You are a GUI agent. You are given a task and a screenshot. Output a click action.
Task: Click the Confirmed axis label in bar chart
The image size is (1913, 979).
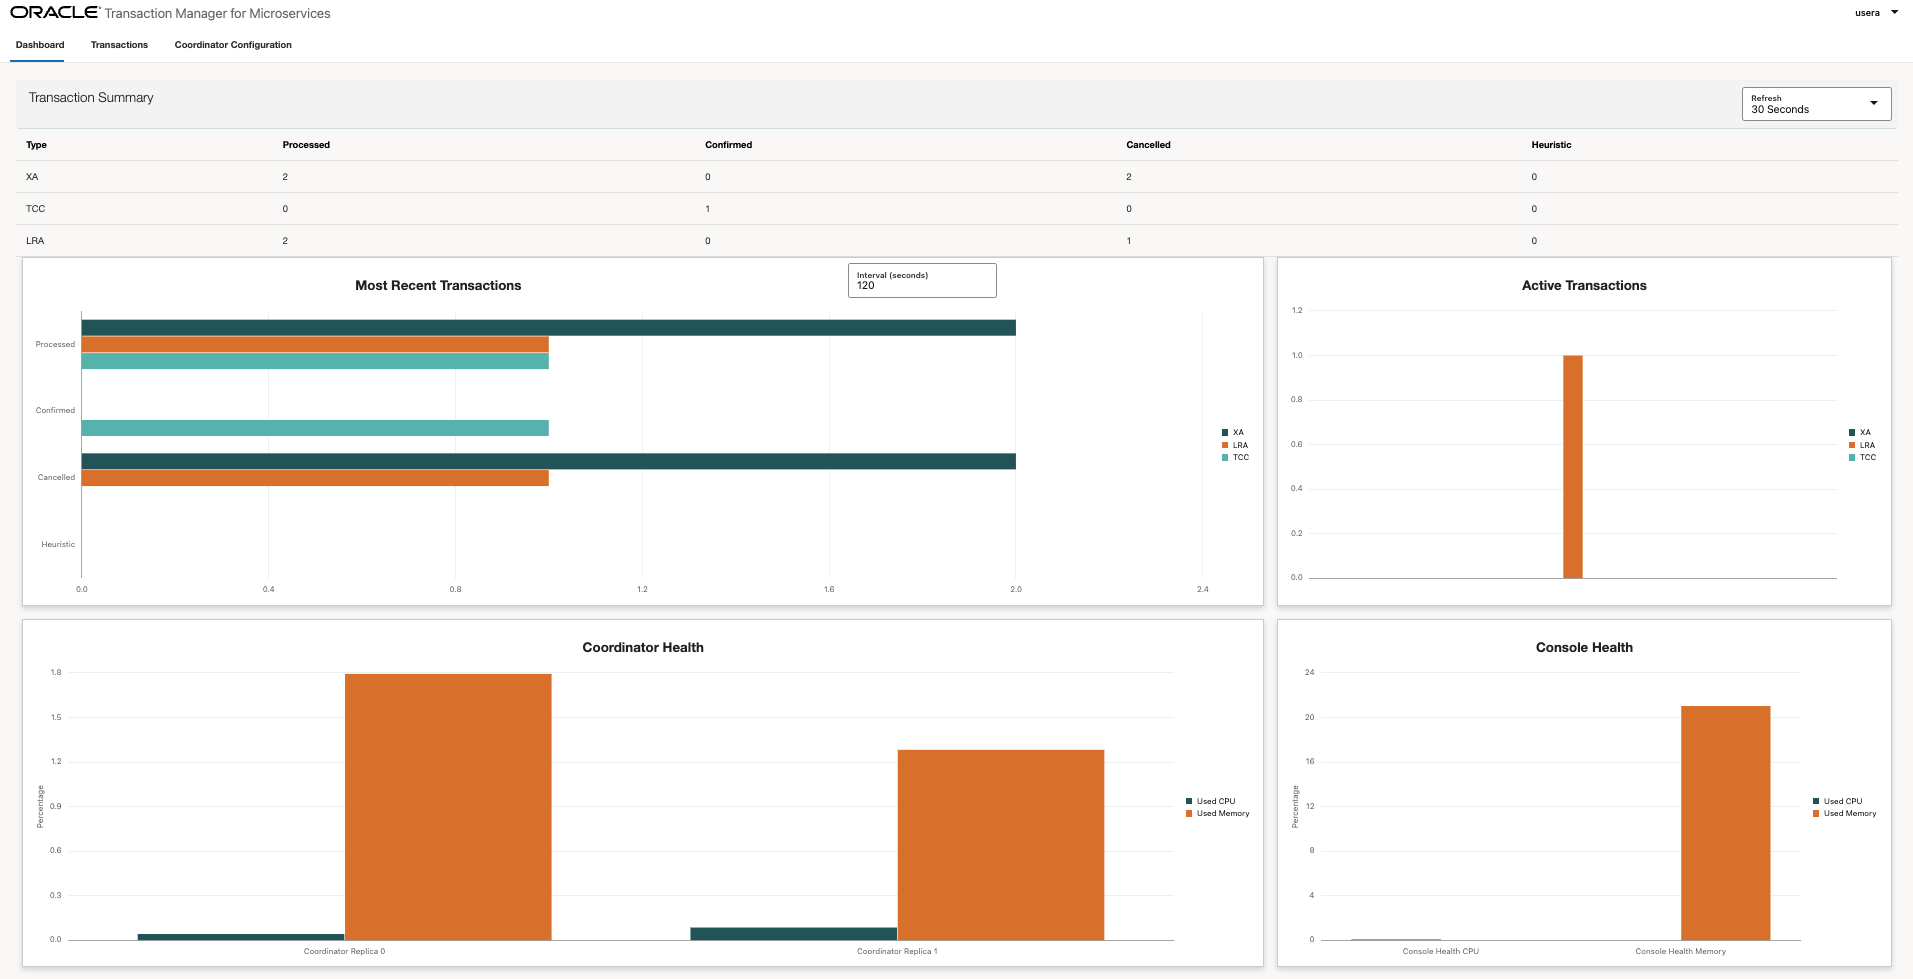[x=55, y=410]
